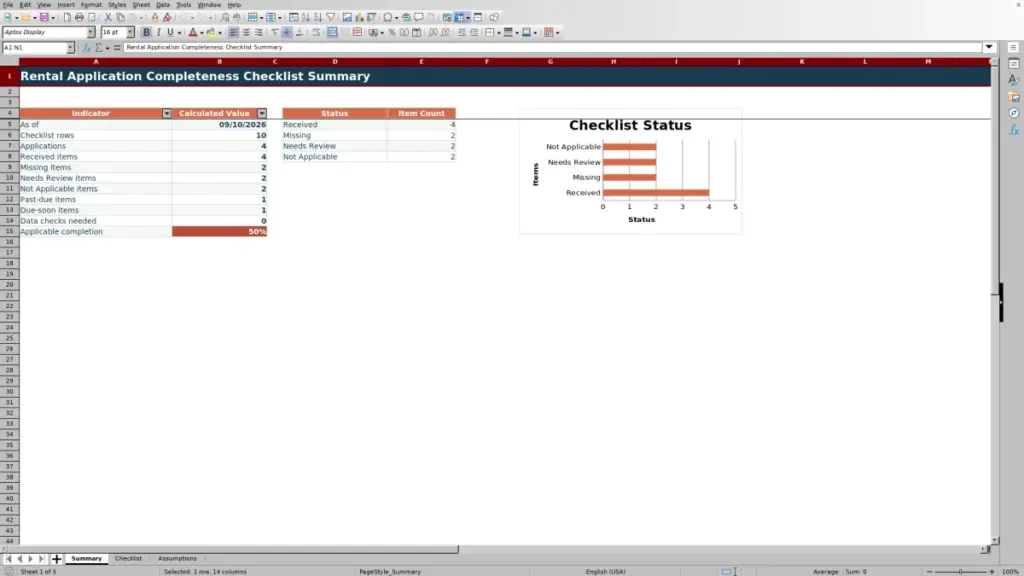The height and width of the screenshot is (576, 1024).
Task: Open the File menu
Action: coord(8,5)
